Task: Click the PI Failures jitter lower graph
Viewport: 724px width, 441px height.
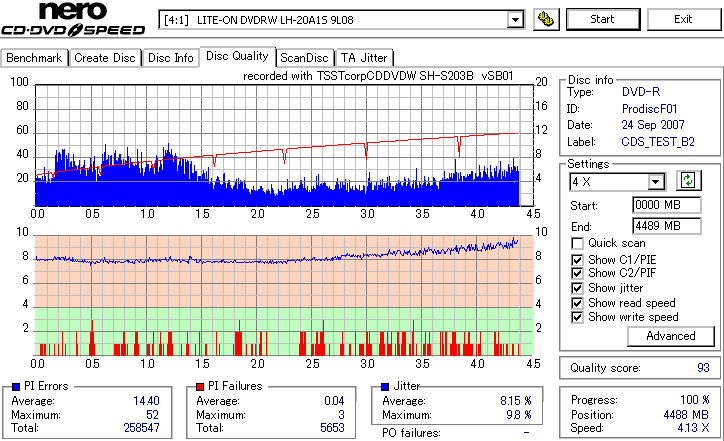Action: click(x=284, y=296)
